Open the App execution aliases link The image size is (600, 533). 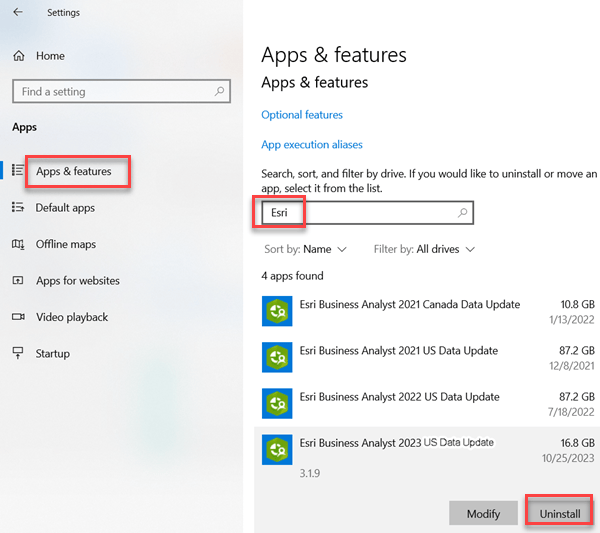pyautogui.click(x=312, y=145)
